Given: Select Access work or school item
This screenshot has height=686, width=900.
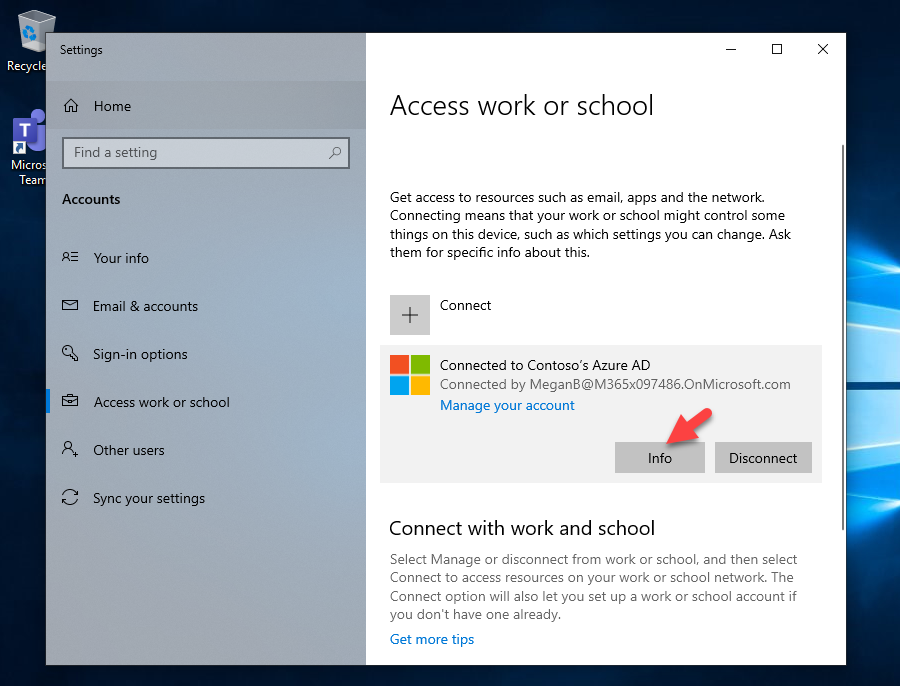Looking at the screenshot, I should coord(205,402).
